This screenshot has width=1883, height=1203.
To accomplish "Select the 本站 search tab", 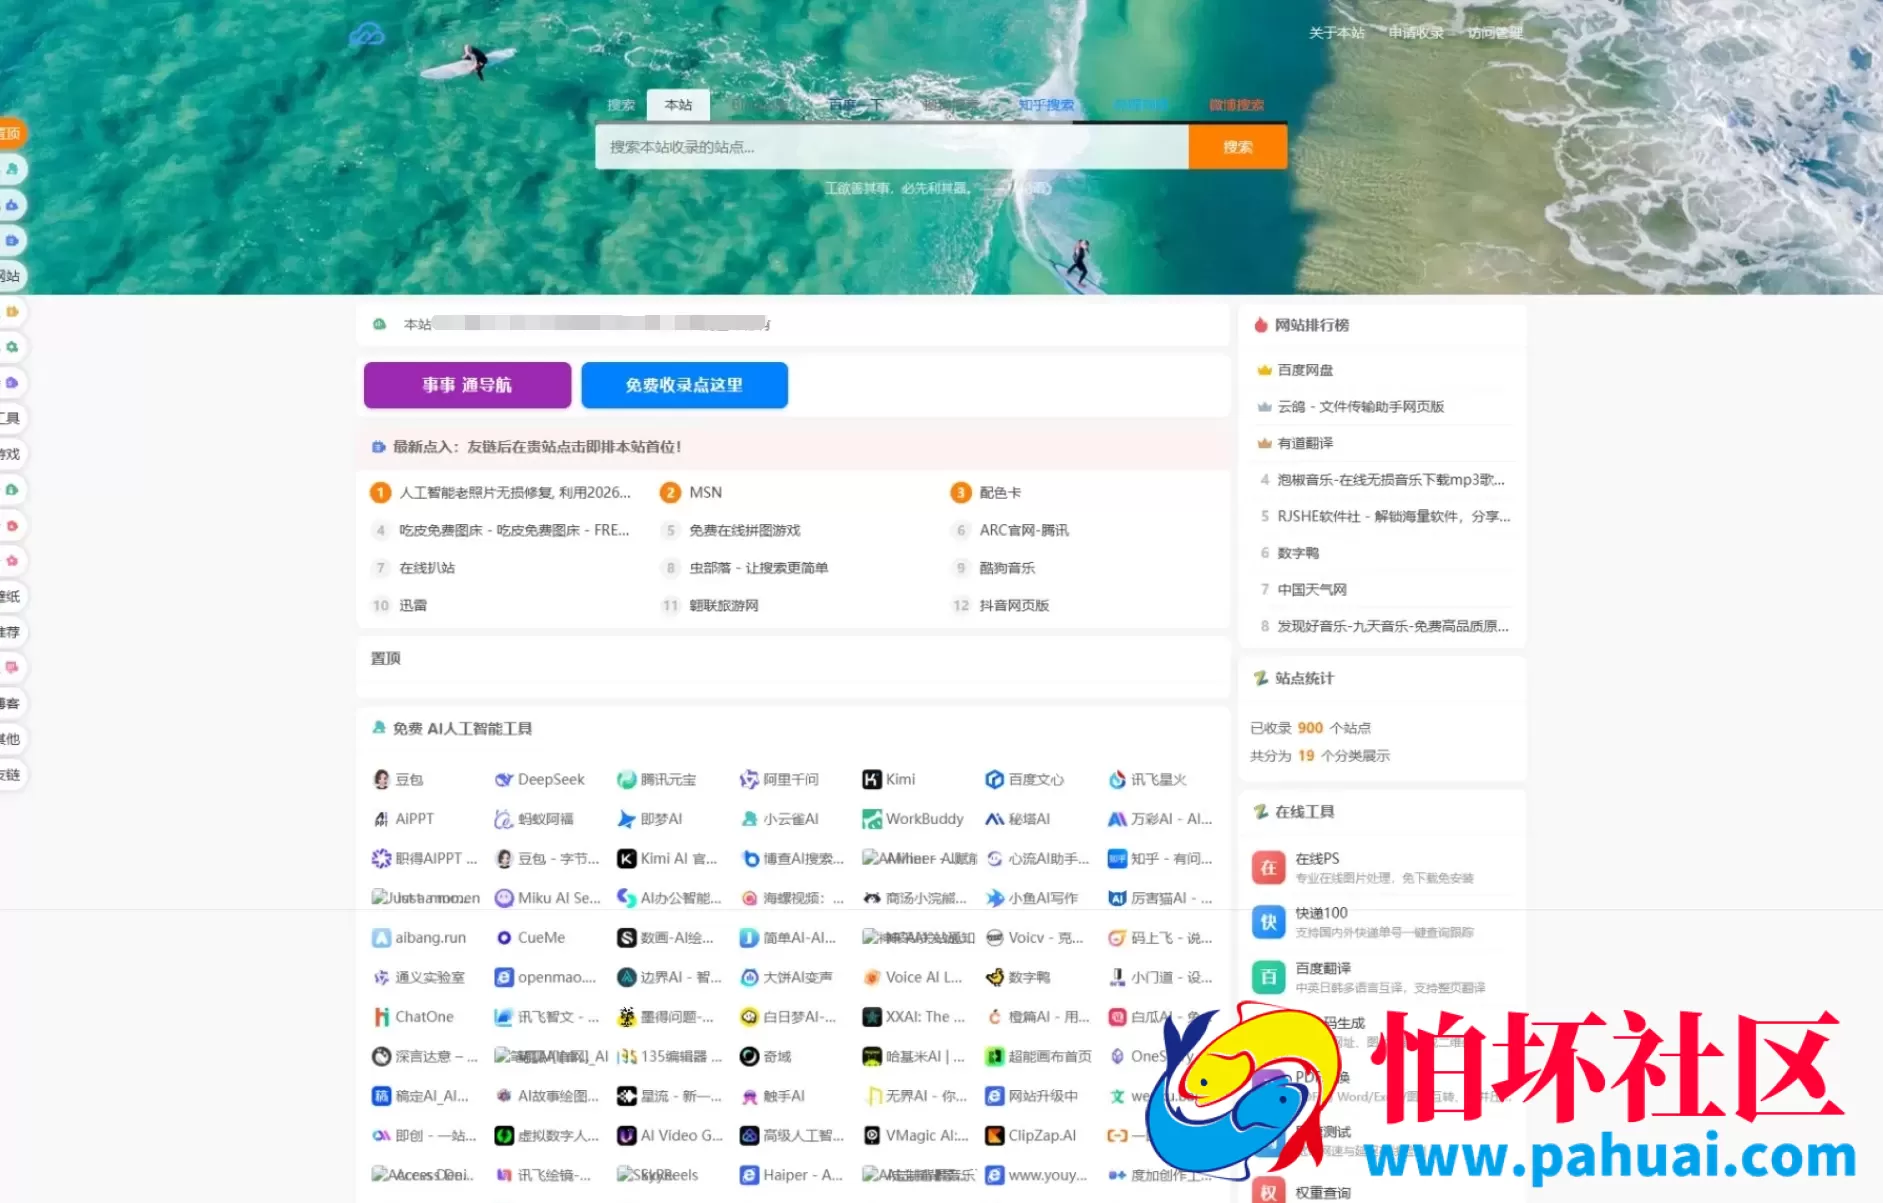I will coord(678,105).
